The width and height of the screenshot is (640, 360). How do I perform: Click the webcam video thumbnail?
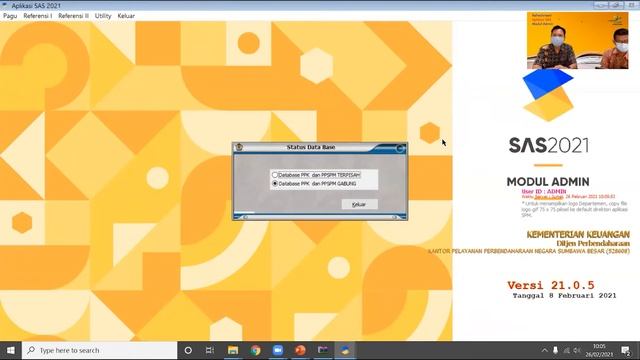click(x=577, y=40)
